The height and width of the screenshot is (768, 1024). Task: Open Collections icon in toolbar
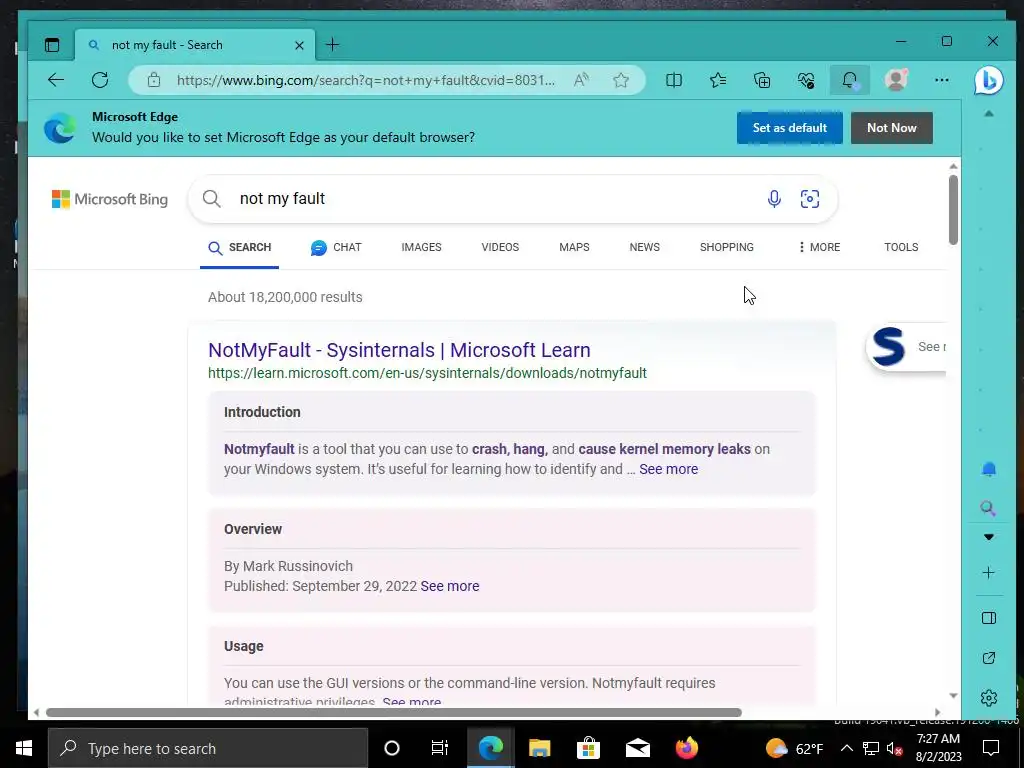point(761,80)
